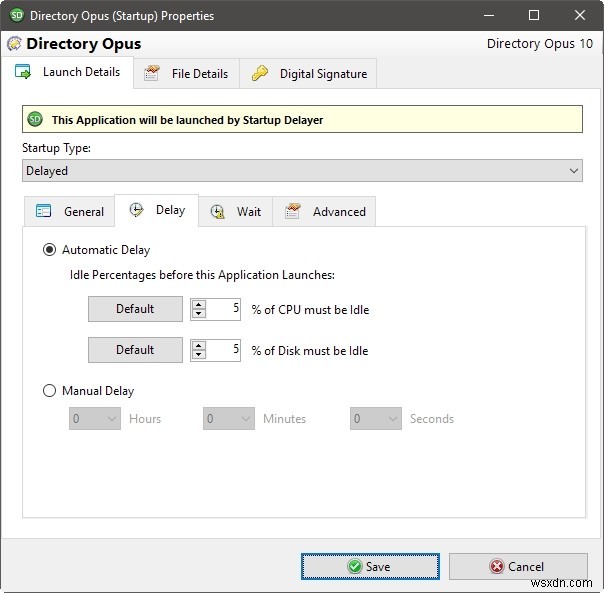Click the CPU idle percentage value field
The width and height of the screenshot is (604, 593).
click(223, 309)
